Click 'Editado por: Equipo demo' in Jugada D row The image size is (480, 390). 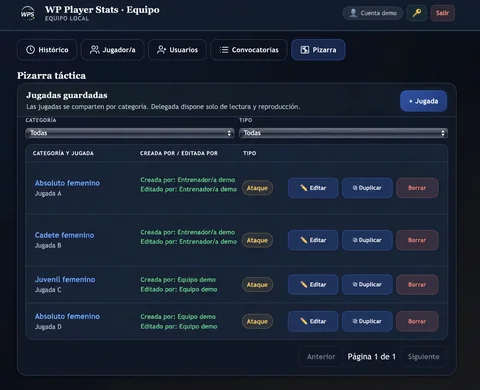(x=179, y=326)
